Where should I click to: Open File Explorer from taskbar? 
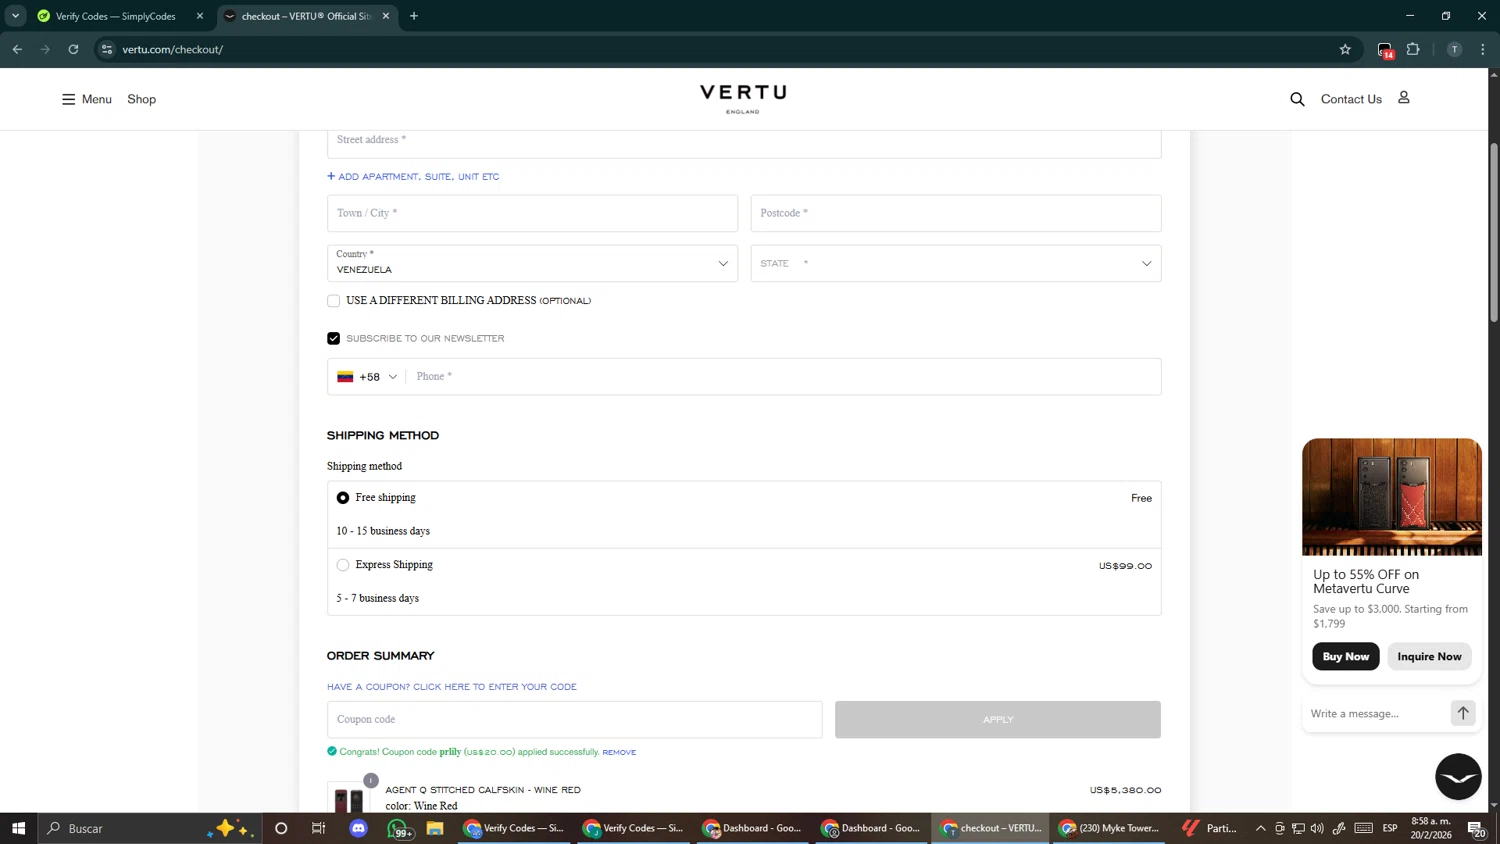(435, 828)
